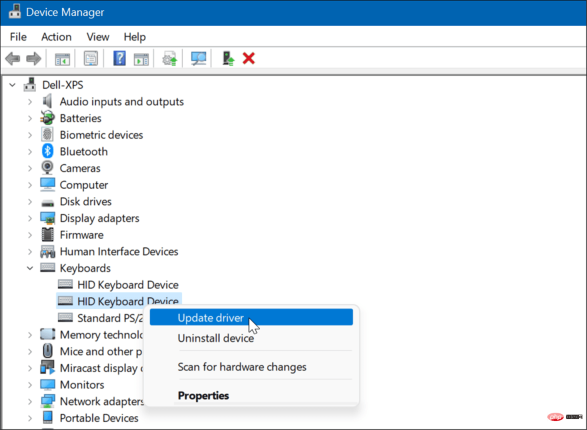Select the Portable Devices label
The image size is (587, 430).
point(99,418)
